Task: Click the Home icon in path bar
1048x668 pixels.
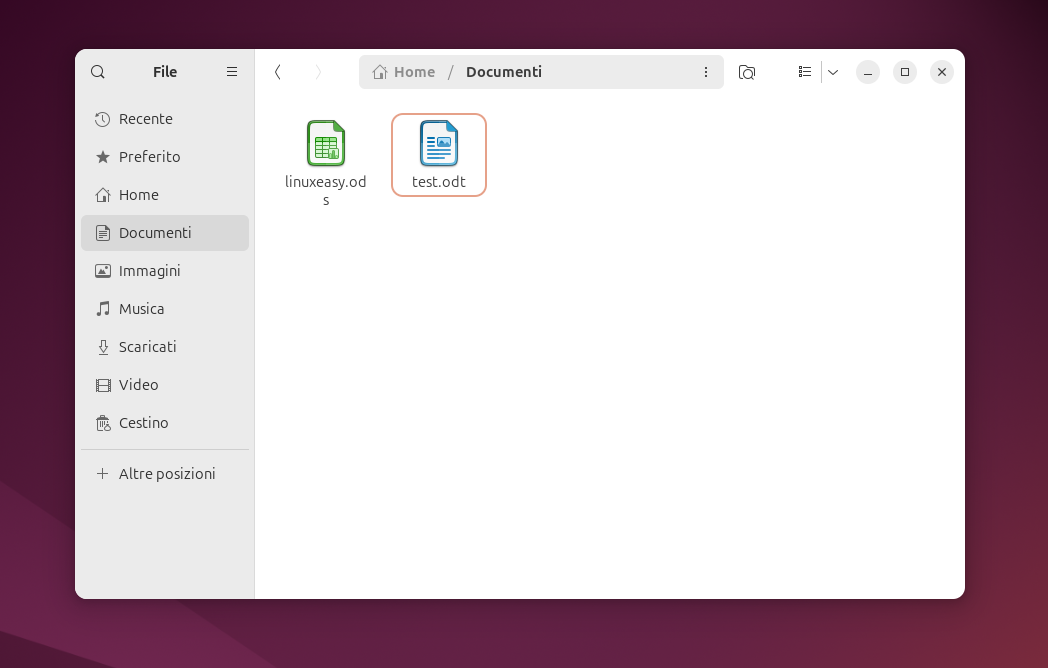Action: [x=380, y=72]
